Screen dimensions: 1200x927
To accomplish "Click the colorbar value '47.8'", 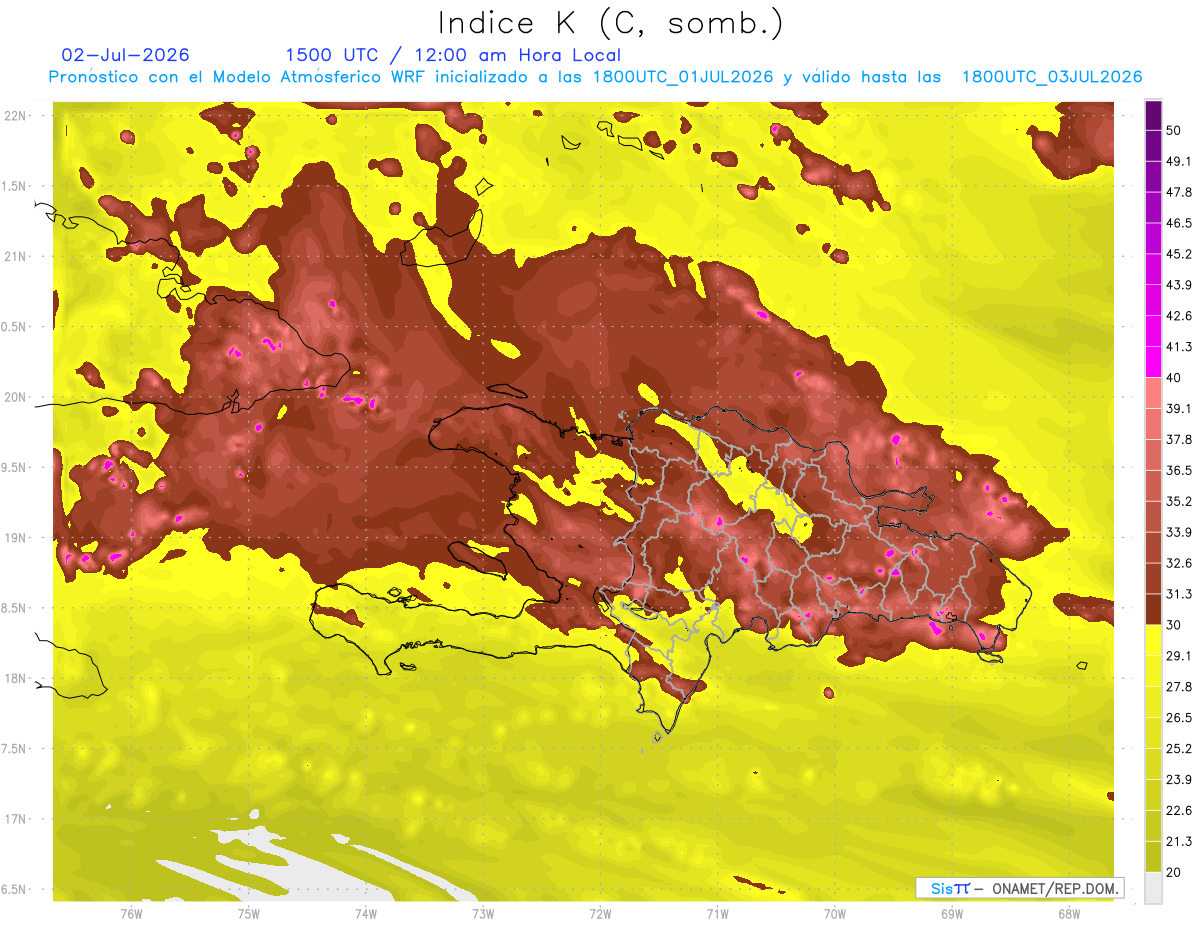I will coord(1178,192).
